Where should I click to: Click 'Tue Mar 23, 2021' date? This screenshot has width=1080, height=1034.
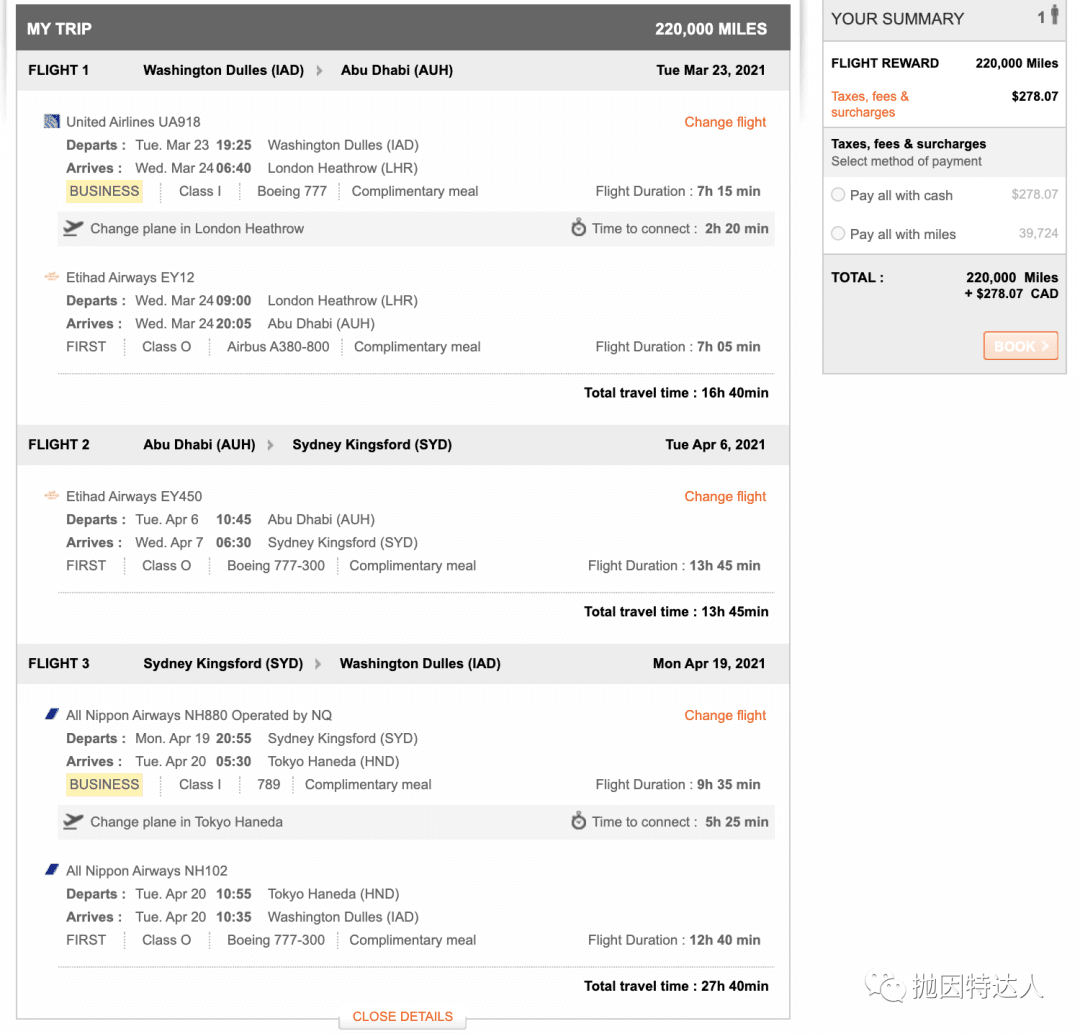click(710, 70)
